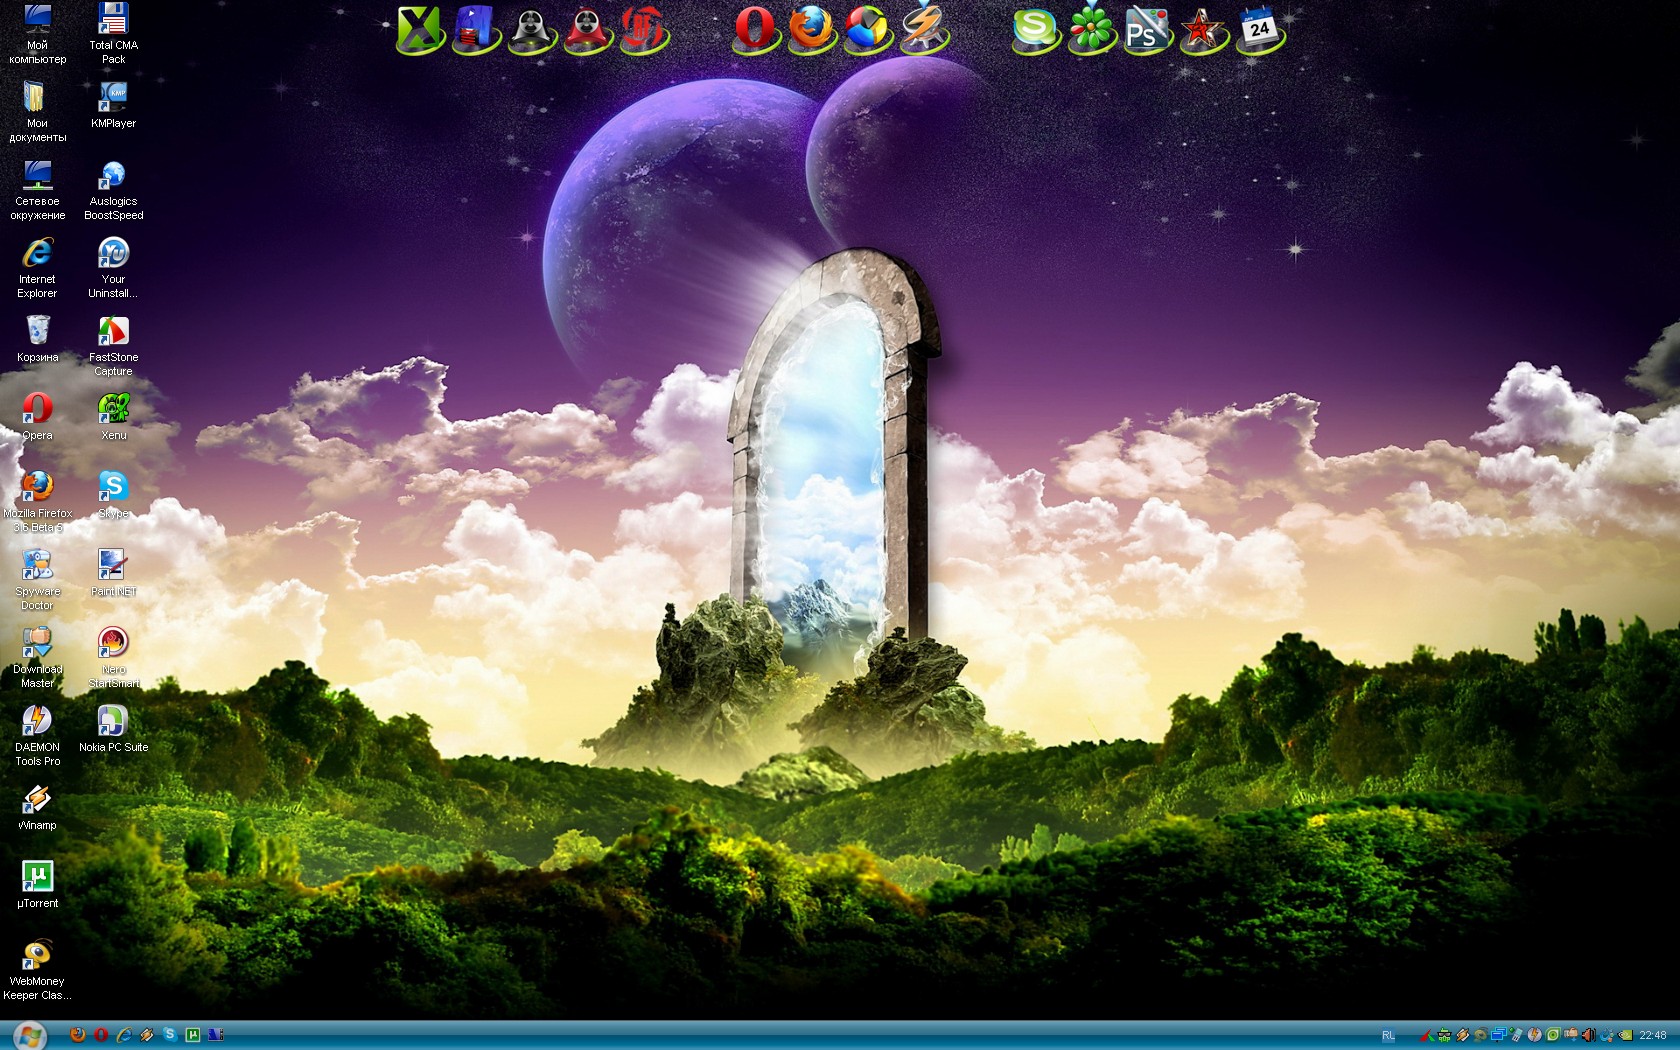Click the taskbar clock showing 22:48

1653,1036
